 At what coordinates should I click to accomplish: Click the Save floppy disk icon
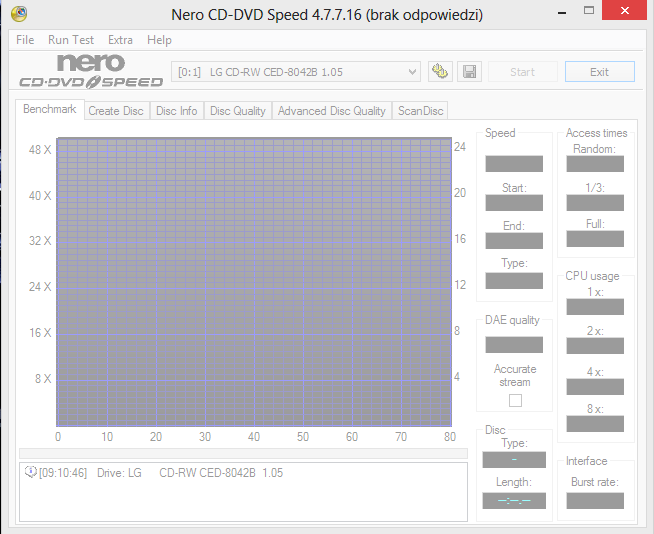pyautogui.click(x=470, y=72)
